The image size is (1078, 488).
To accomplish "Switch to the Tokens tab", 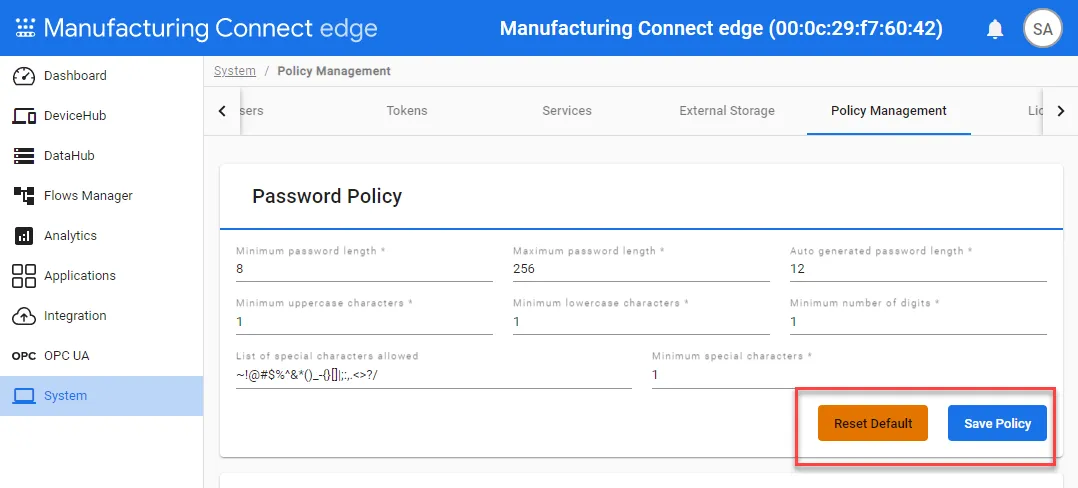I will coord(406,111).
